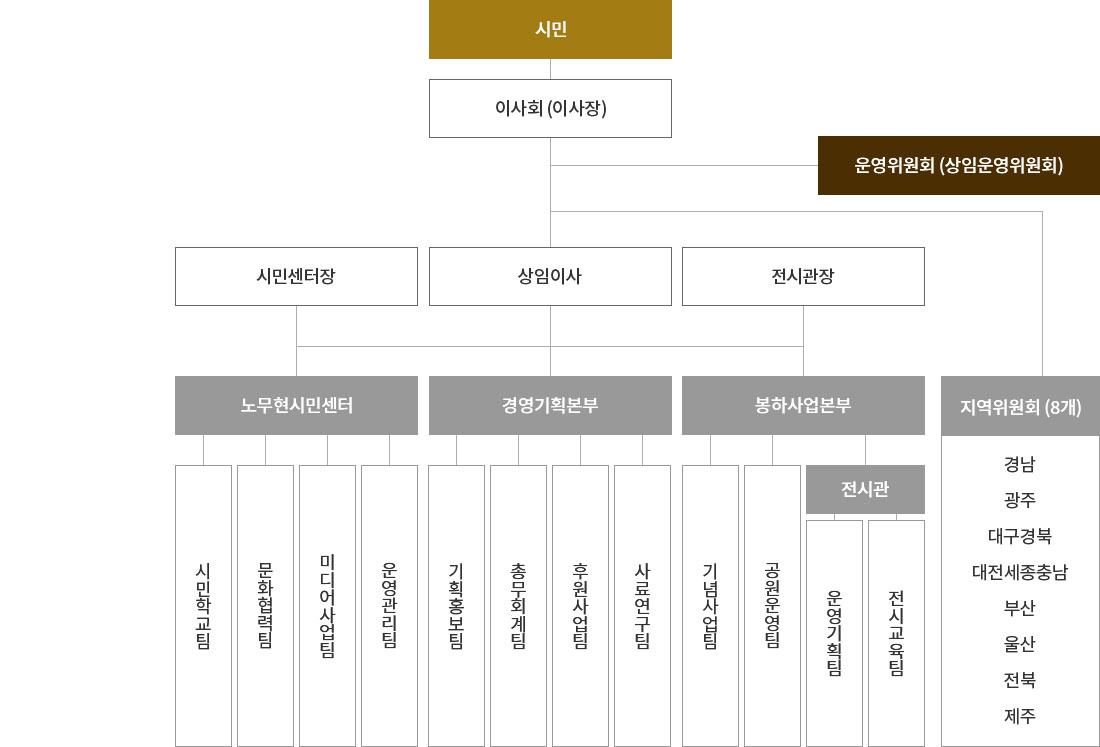Select the 기념사업팀 column
Image resolution: width=1100 pixels, height=747 pixels.
click(710, 605)
